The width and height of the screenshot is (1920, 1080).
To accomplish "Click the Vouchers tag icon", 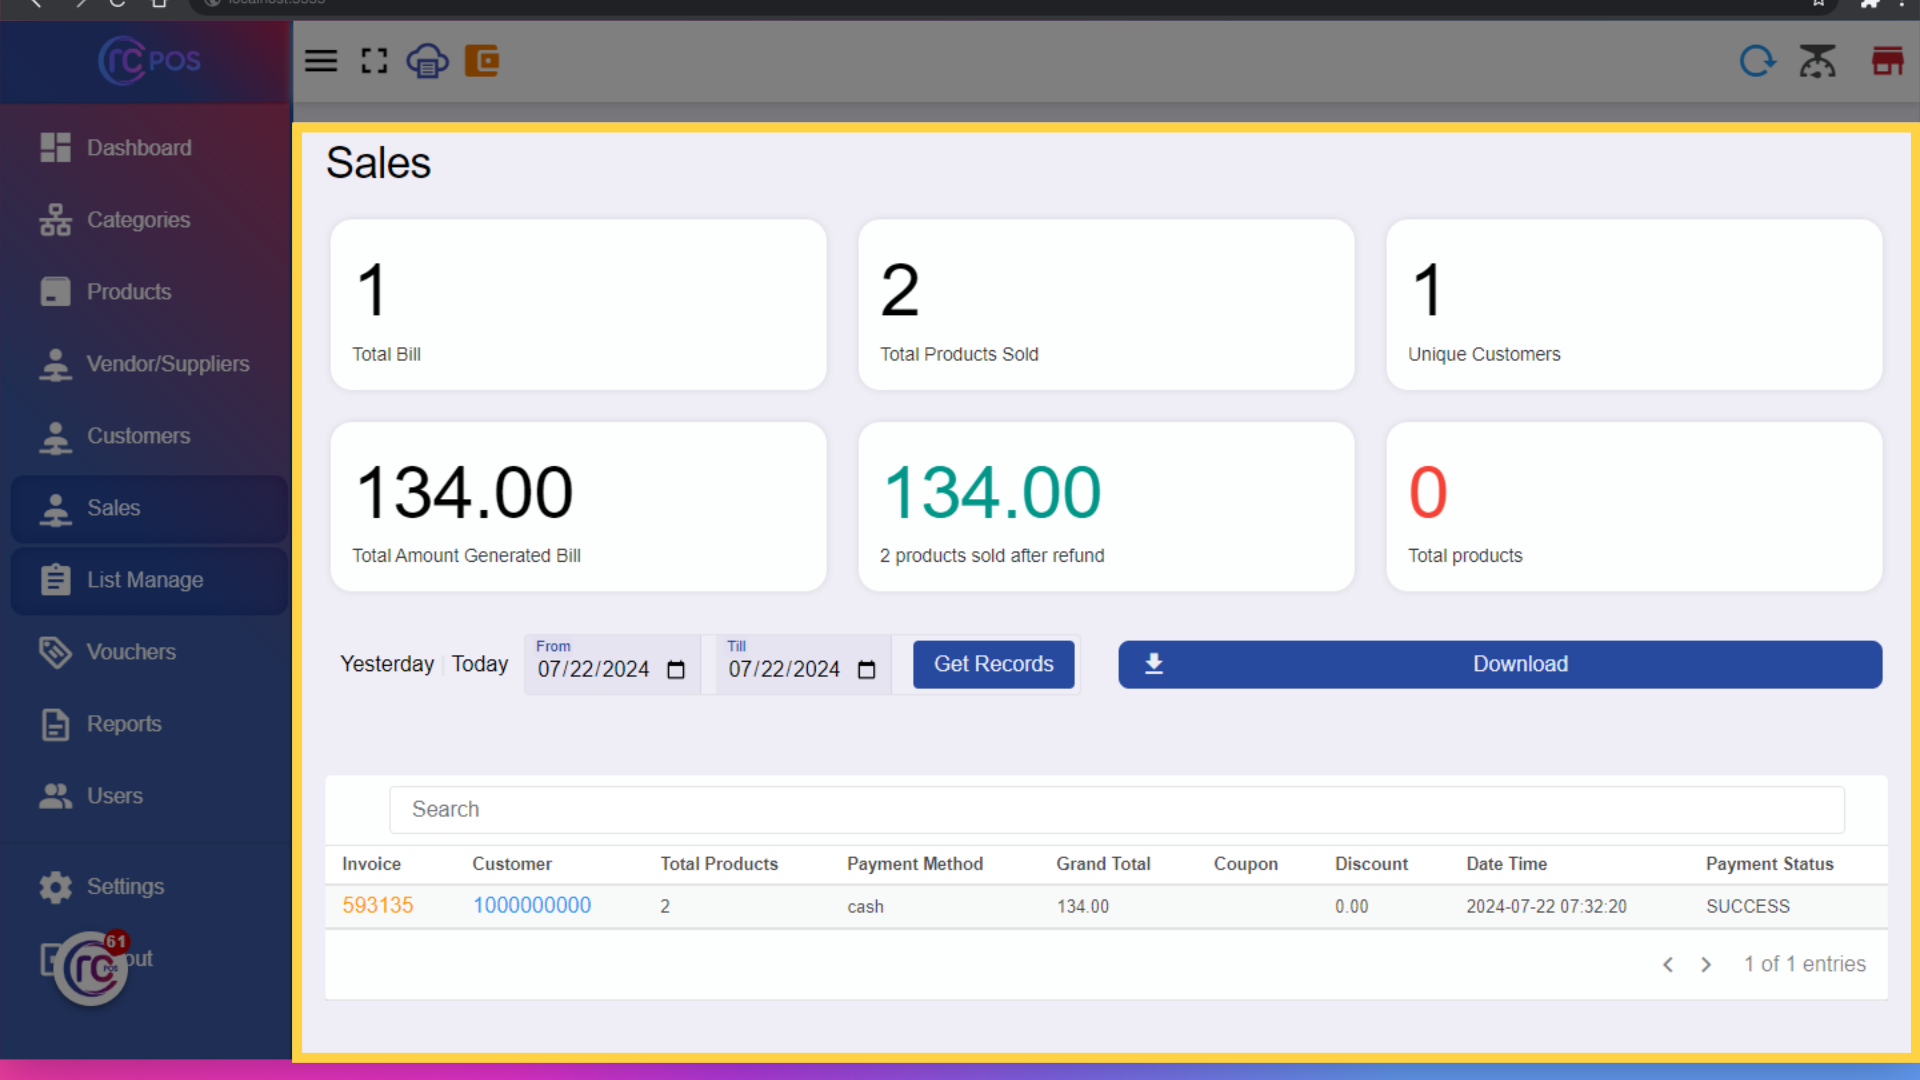I will [55, 652].
